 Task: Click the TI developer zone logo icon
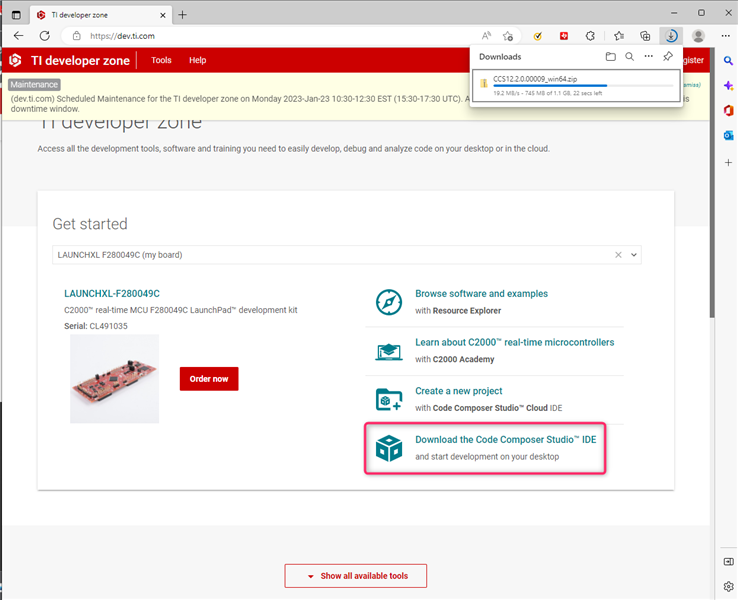tap(16, 60)
